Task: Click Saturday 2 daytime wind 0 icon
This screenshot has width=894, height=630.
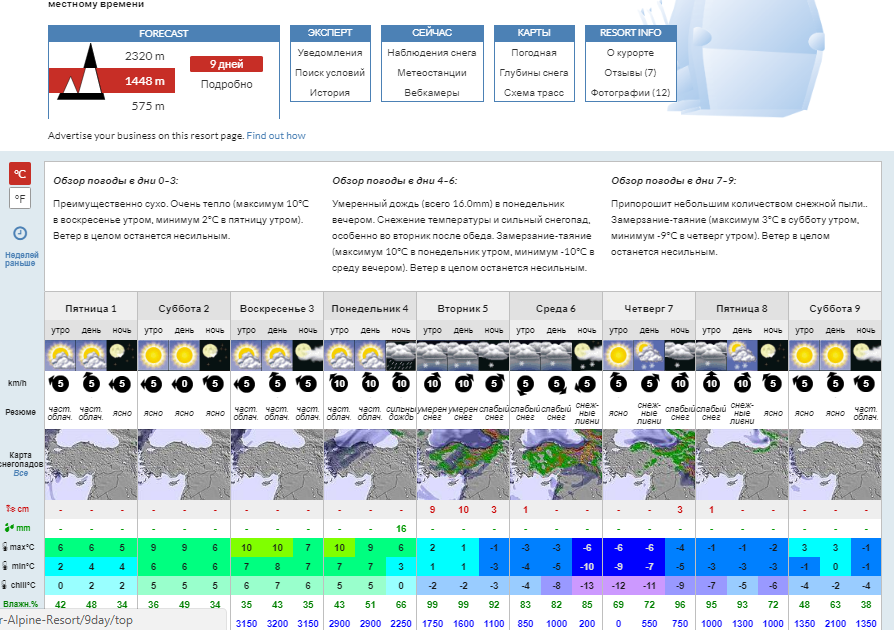Action: click(183, 384)
